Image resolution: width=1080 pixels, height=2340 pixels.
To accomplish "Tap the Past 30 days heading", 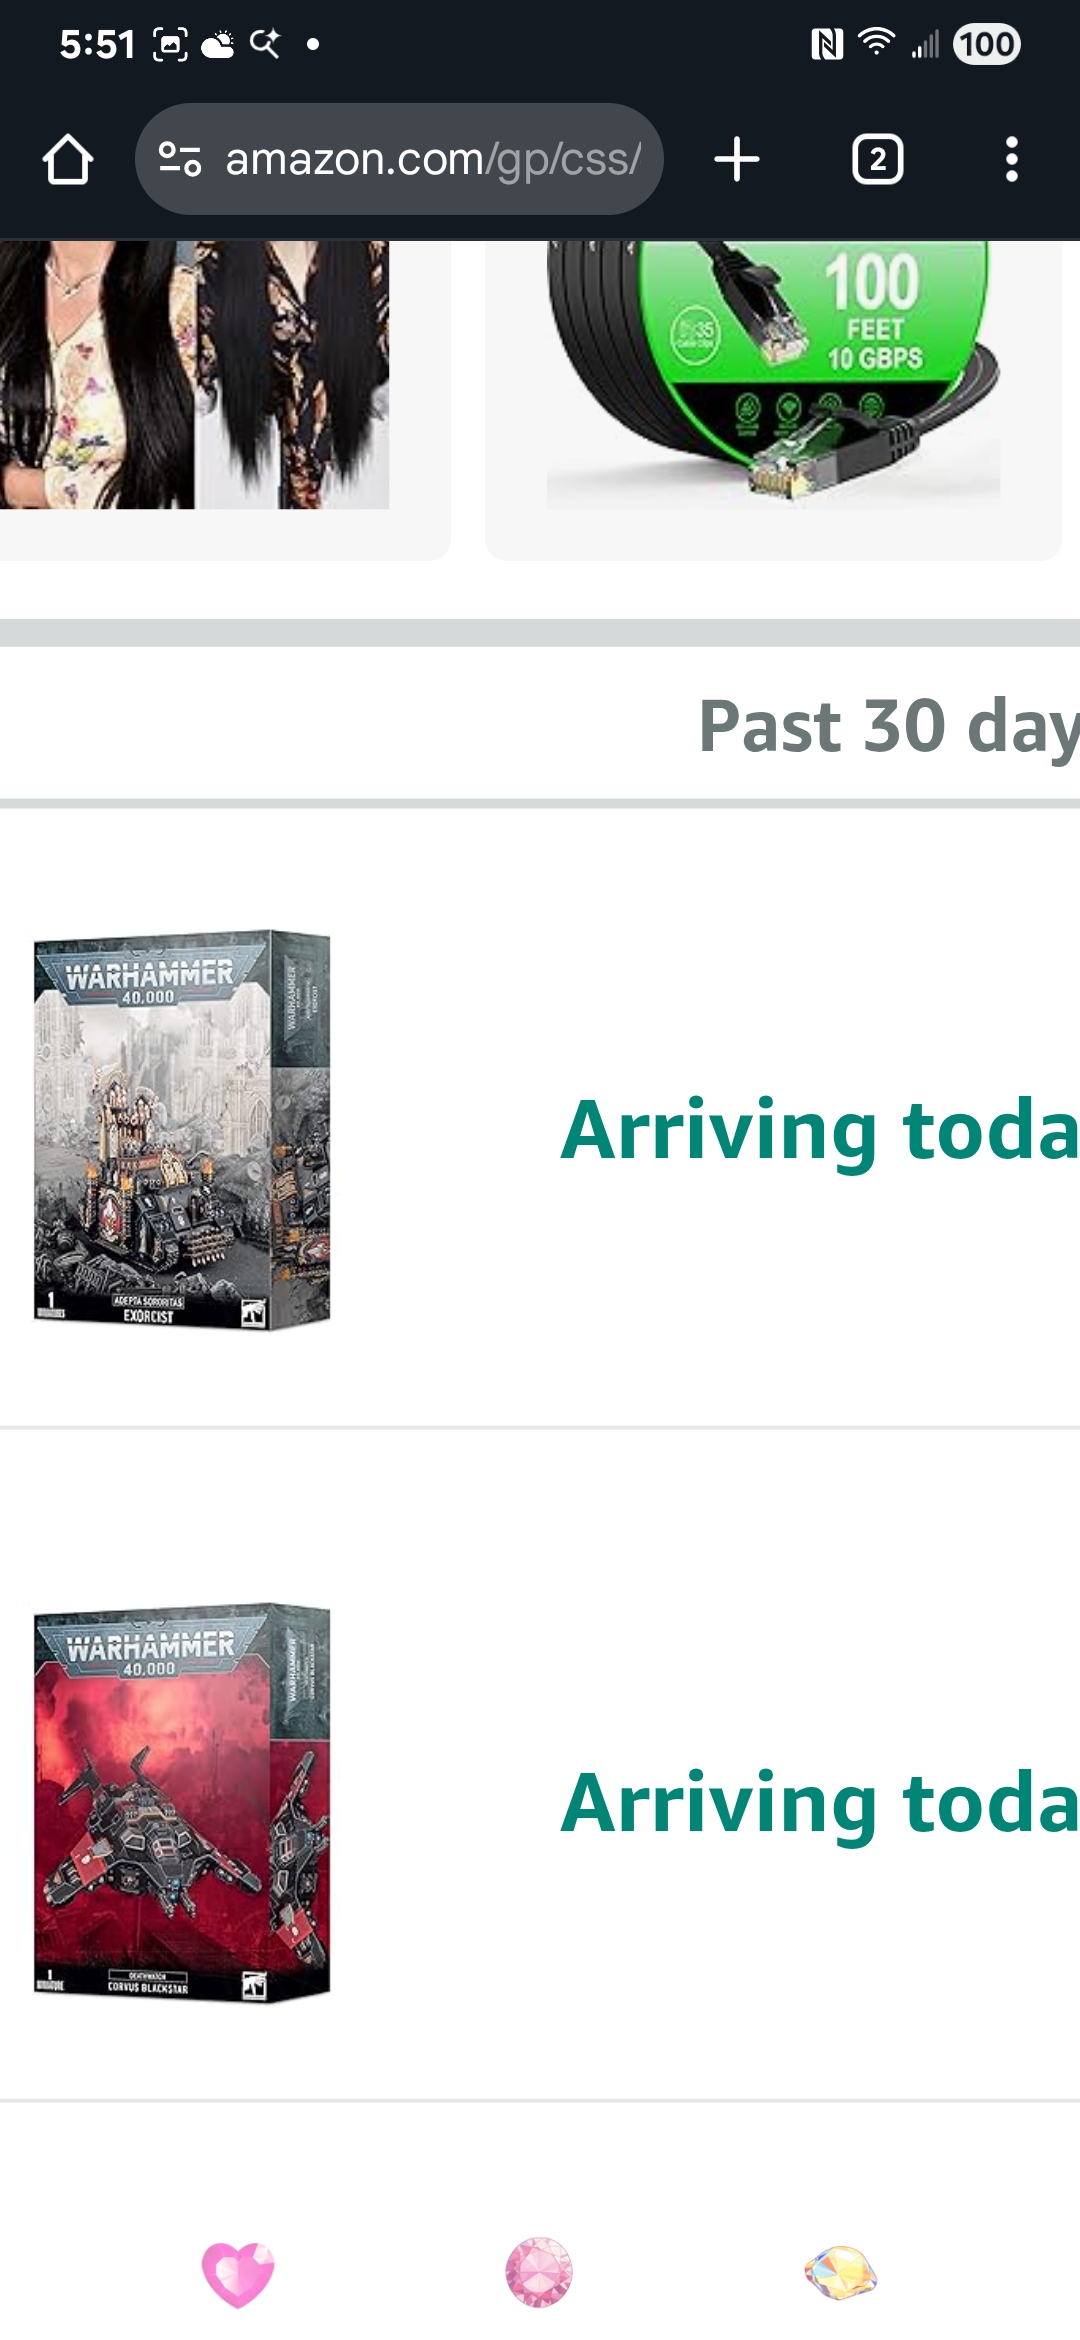I will click(x=888, y=727).
